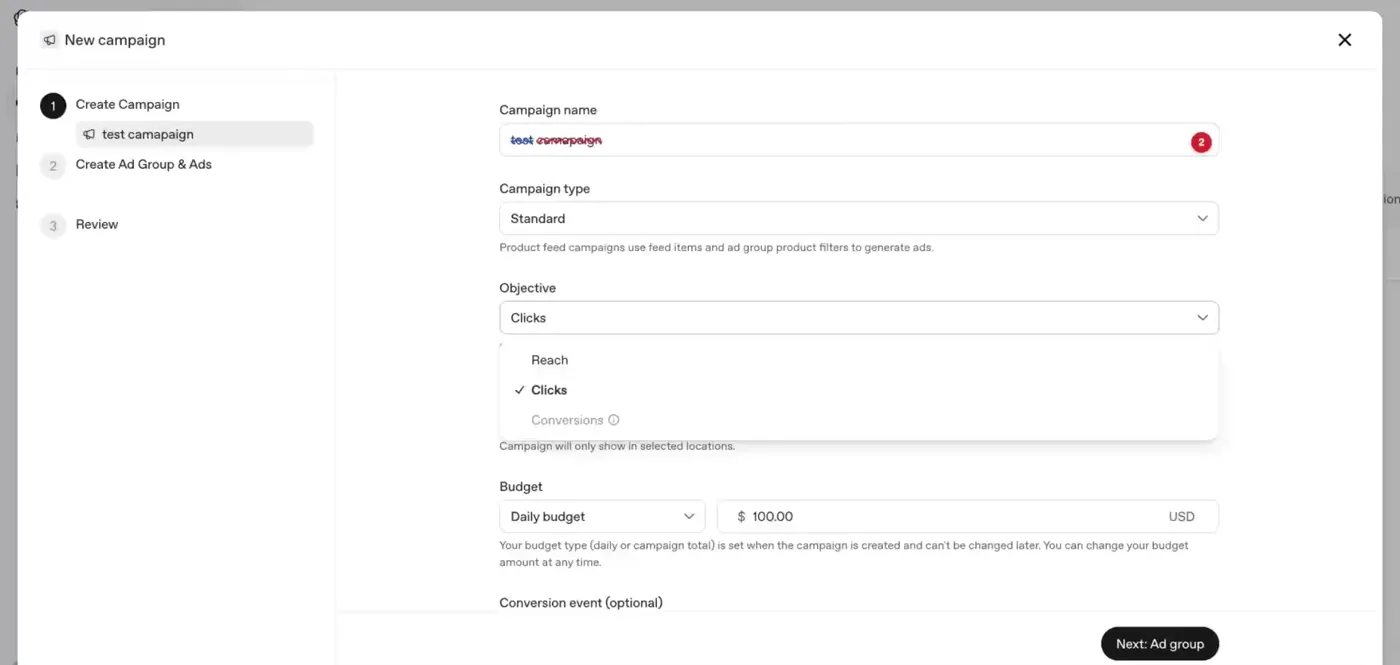Open the red spelling error badge showing 2
Image resolution: width=1400 pixels, height=665 pixels.
tap(1201, 142)
